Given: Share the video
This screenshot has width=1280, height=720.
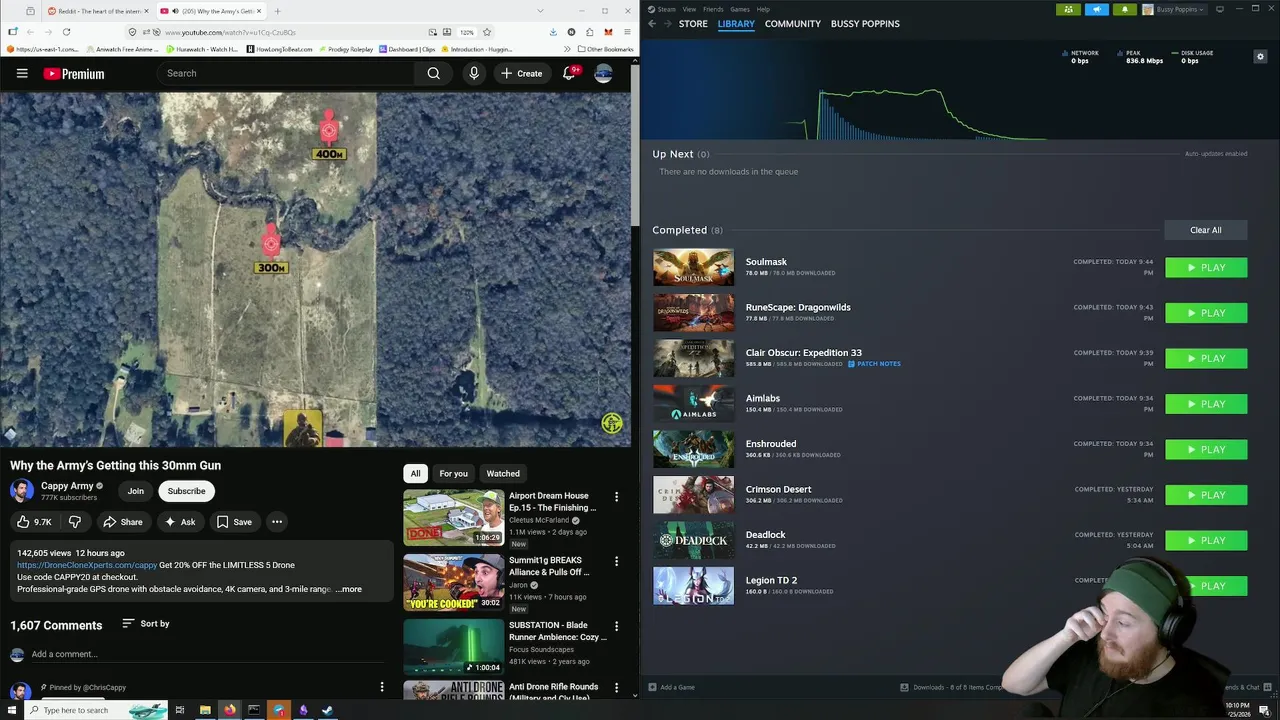Looking at the screenshot, I should [123, 522].
